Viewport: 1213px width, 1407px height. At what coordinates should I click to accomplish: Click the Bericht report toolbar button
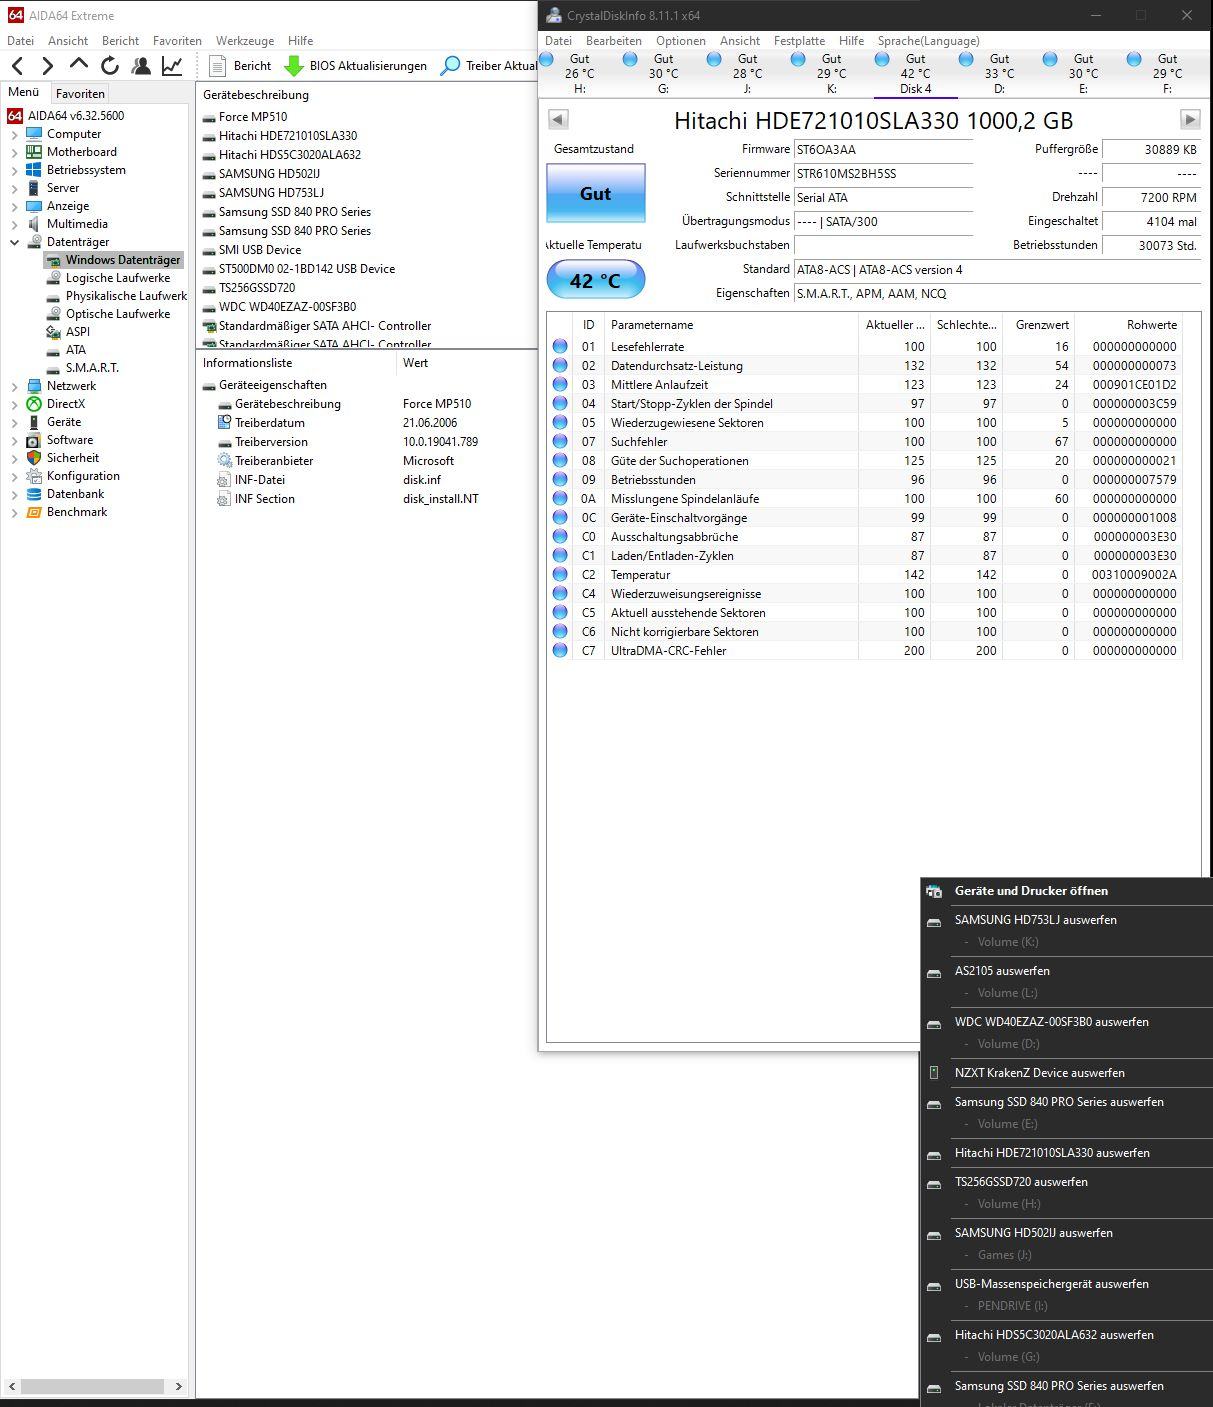[x=240, y=66]
